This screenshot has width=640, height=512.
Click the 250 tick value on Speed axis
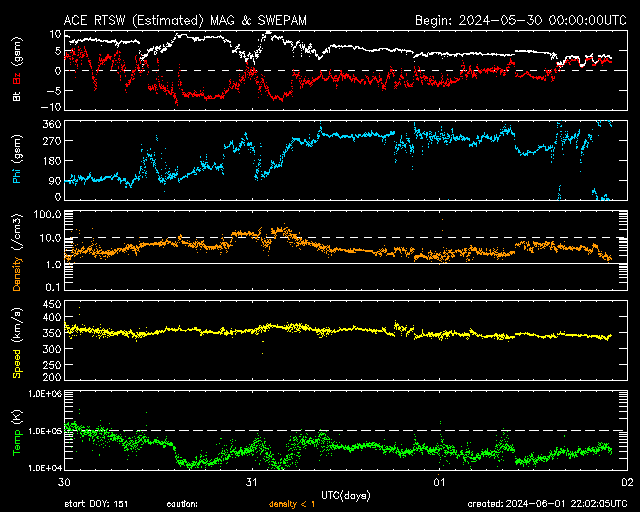click(x=52, y=365)
